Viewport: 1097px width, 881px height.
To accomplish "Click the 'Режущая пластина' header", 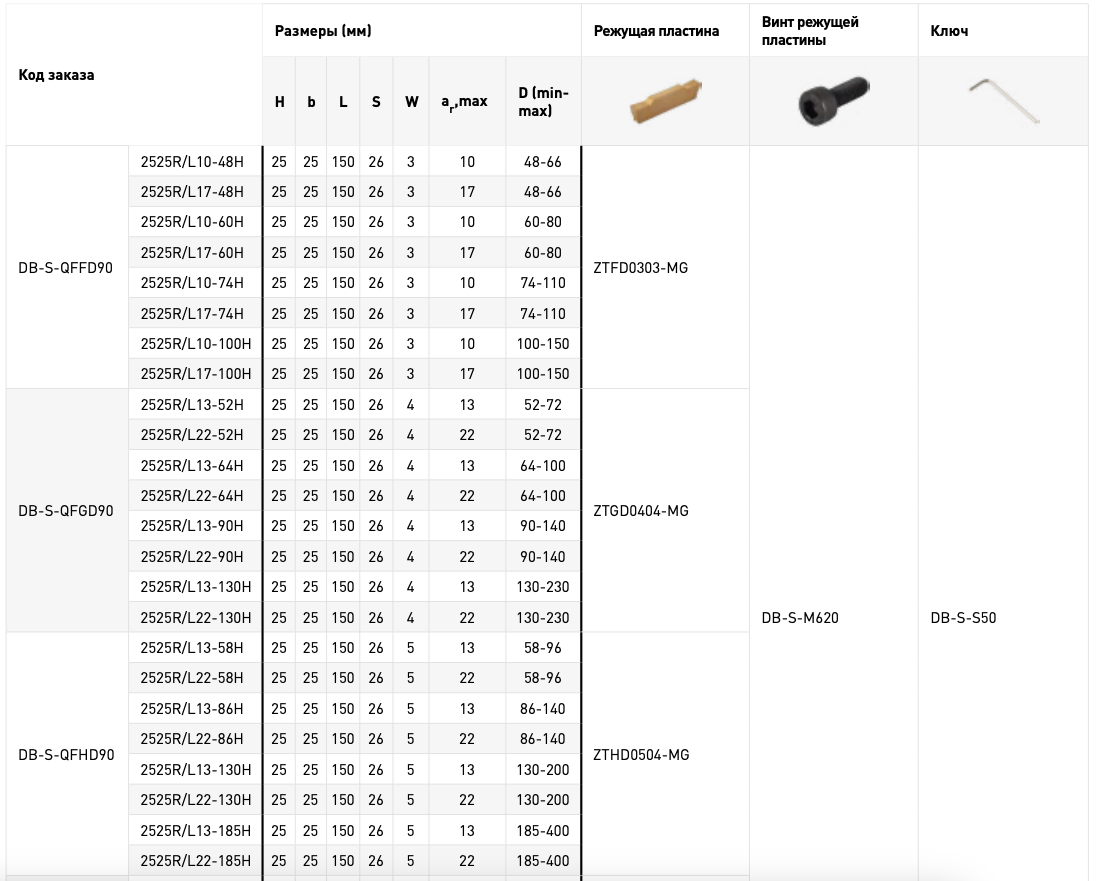I will (656, 31).
